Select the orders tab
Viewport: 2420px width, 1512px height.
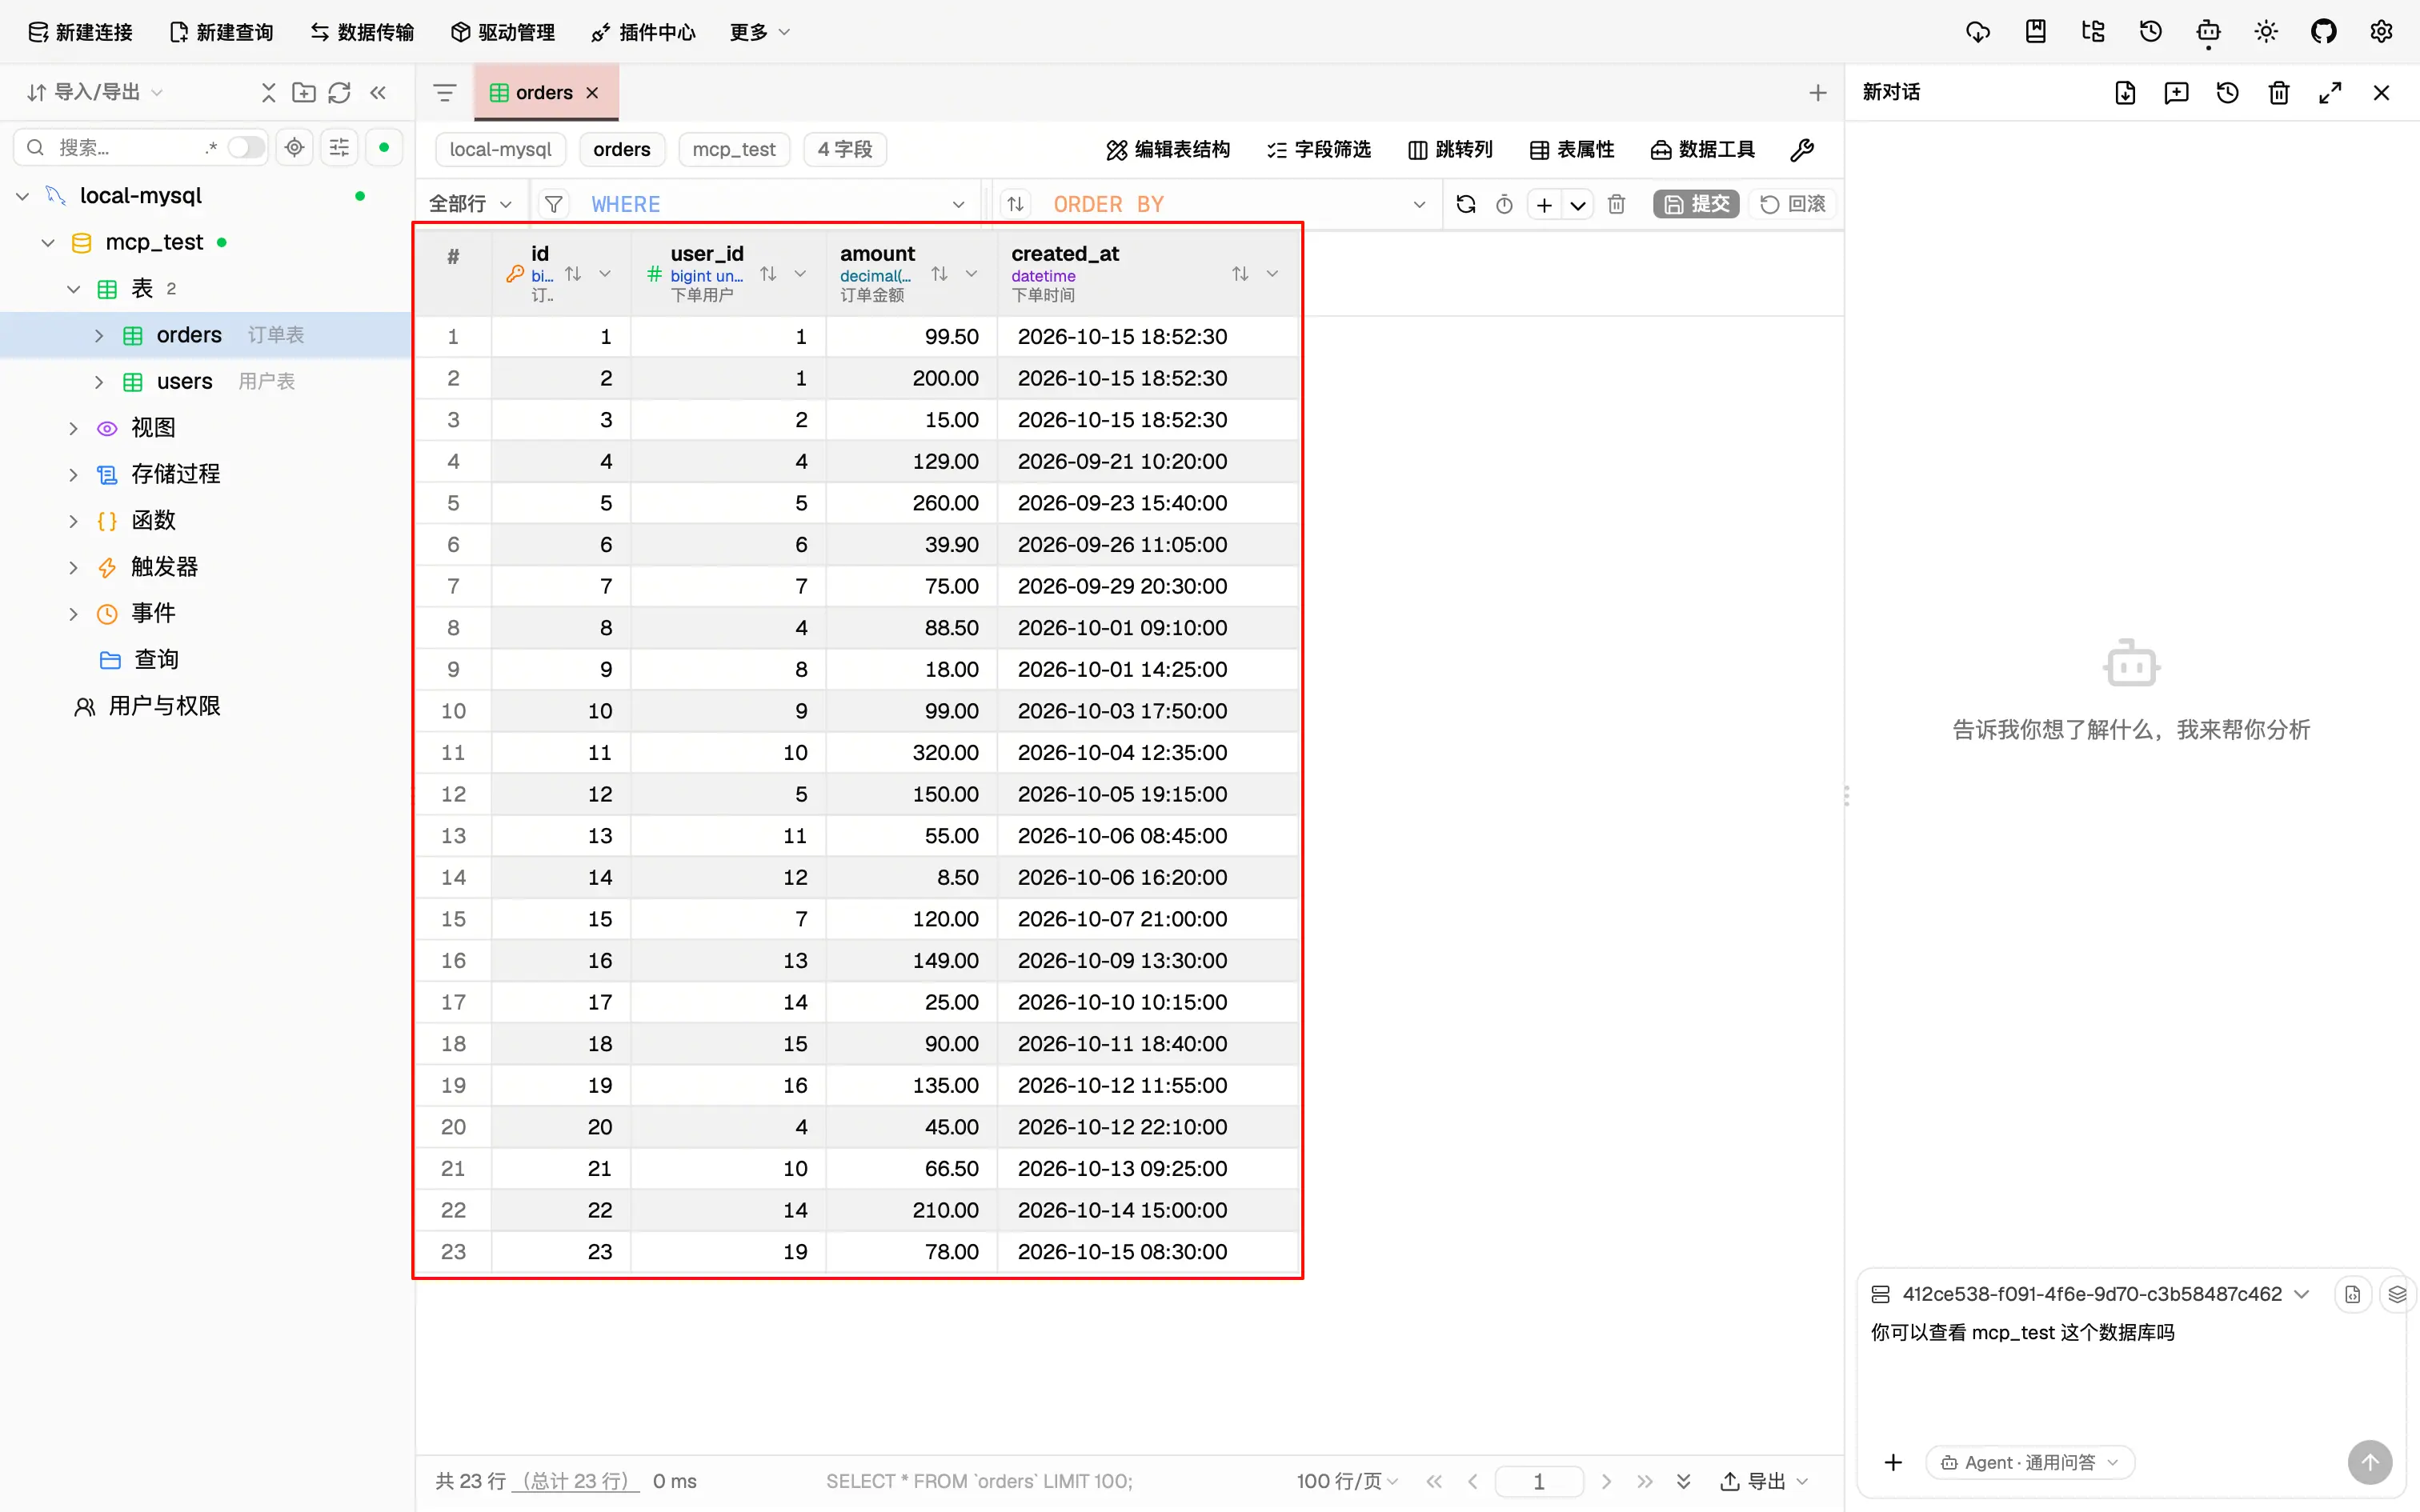[546, 92]
